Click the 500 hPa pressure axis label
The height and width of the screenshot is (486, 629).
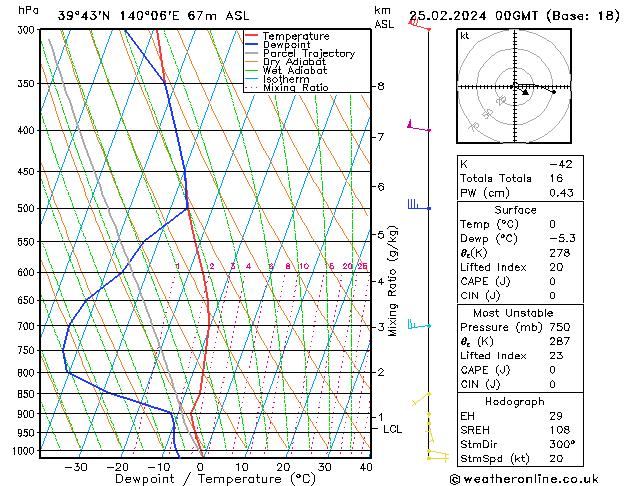pyautogui.click(x=26, y=209)
